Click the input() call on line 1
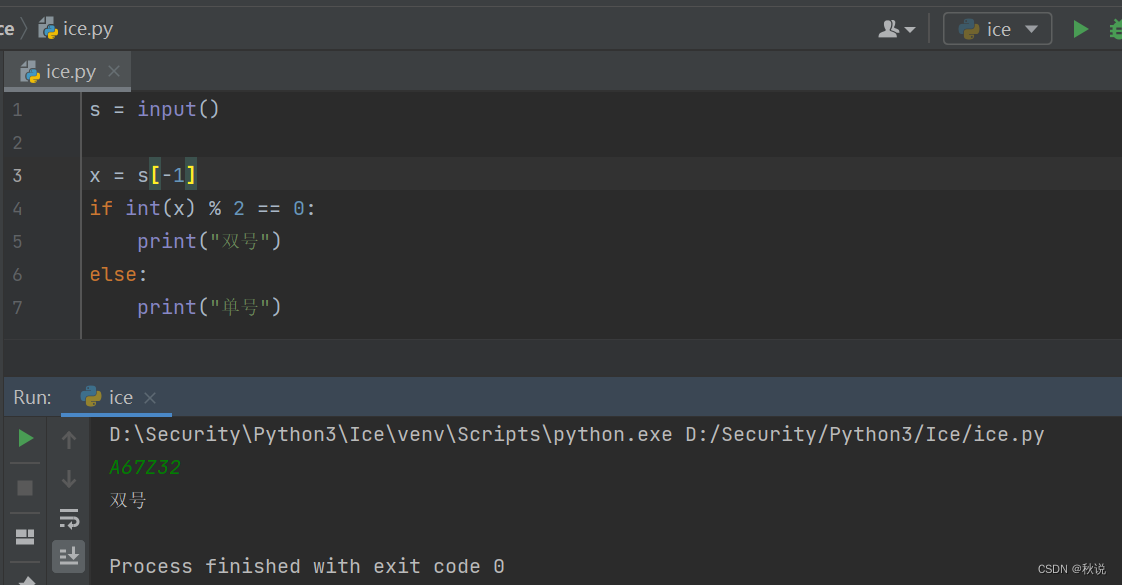This screenshot has width=1122, height=585. pyautogui.click(x=178, y=109)
